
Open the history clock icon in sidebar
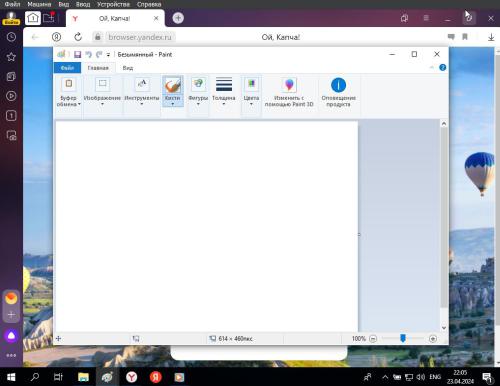(11, 37)
